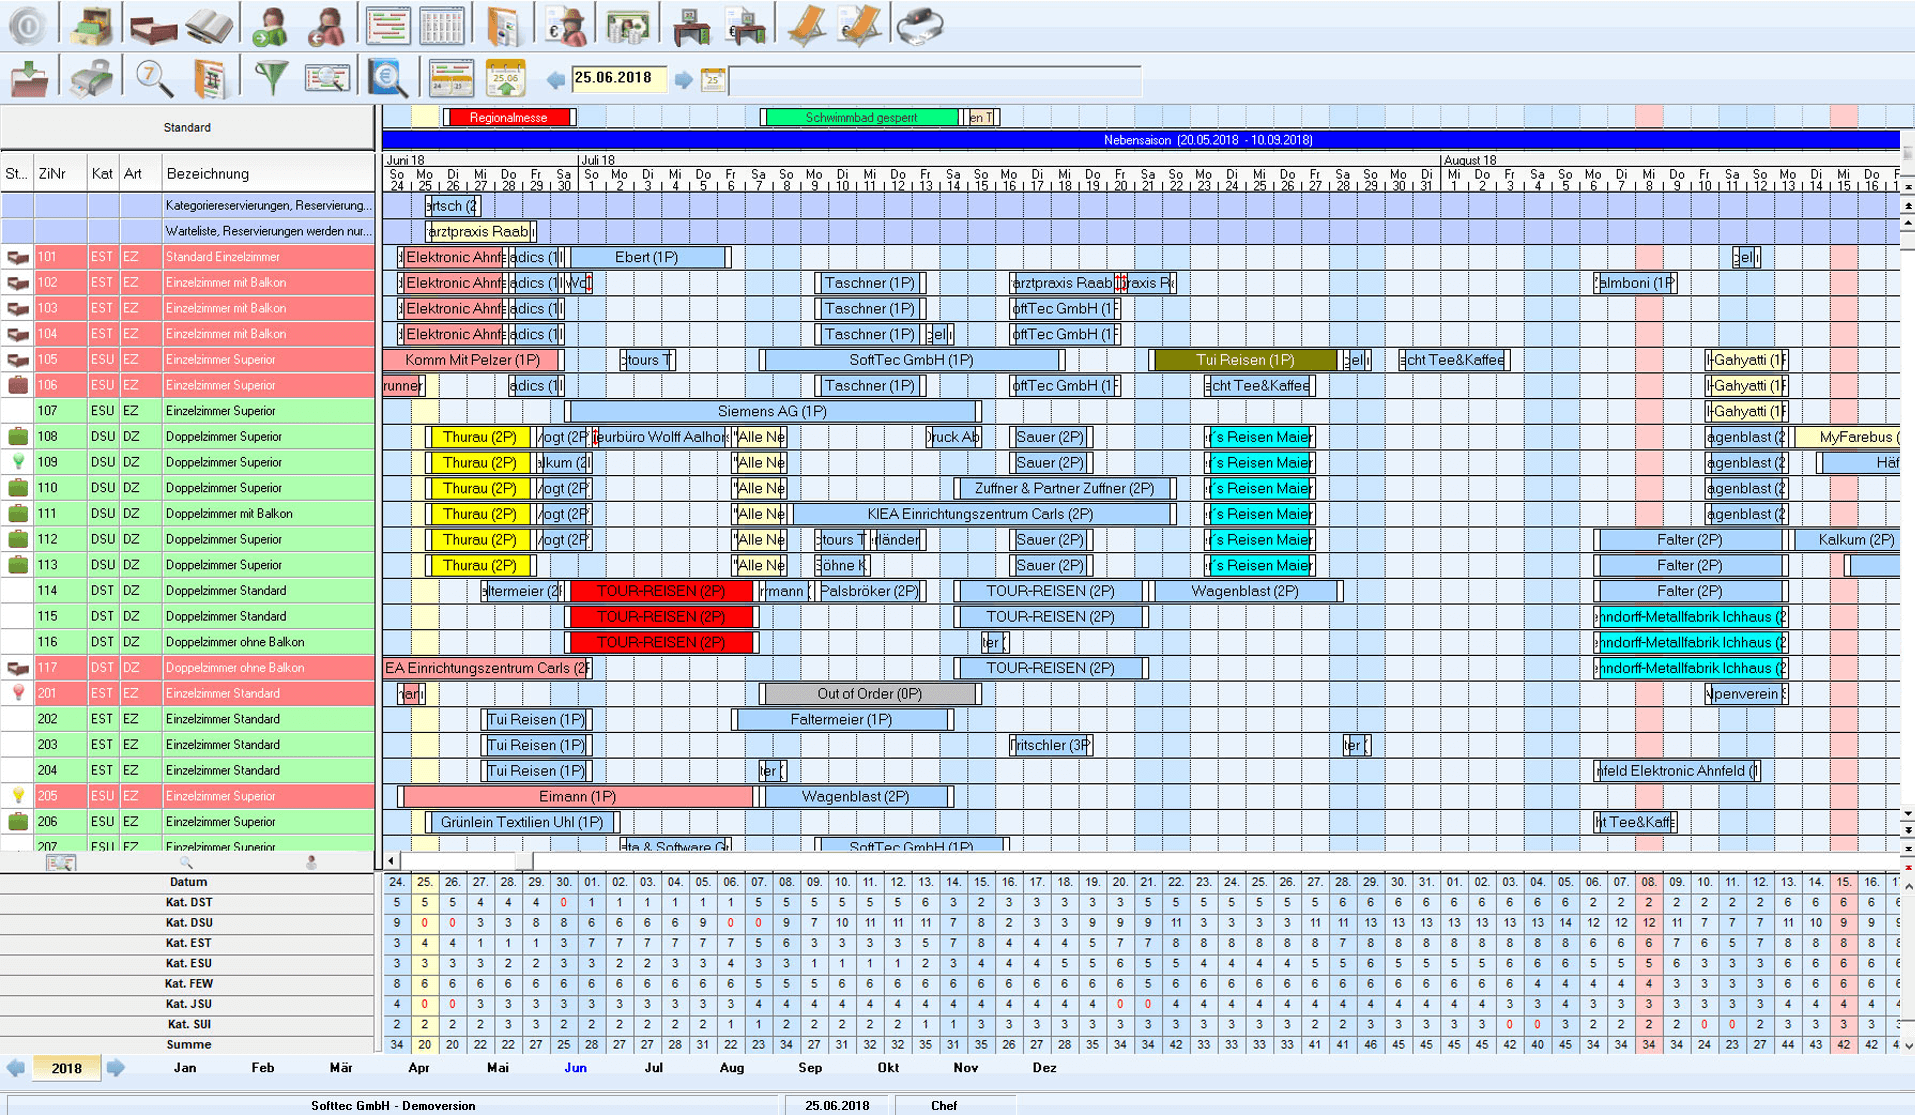
Task: Click the ZiNr column header
Action: click(x=52, y=174)
